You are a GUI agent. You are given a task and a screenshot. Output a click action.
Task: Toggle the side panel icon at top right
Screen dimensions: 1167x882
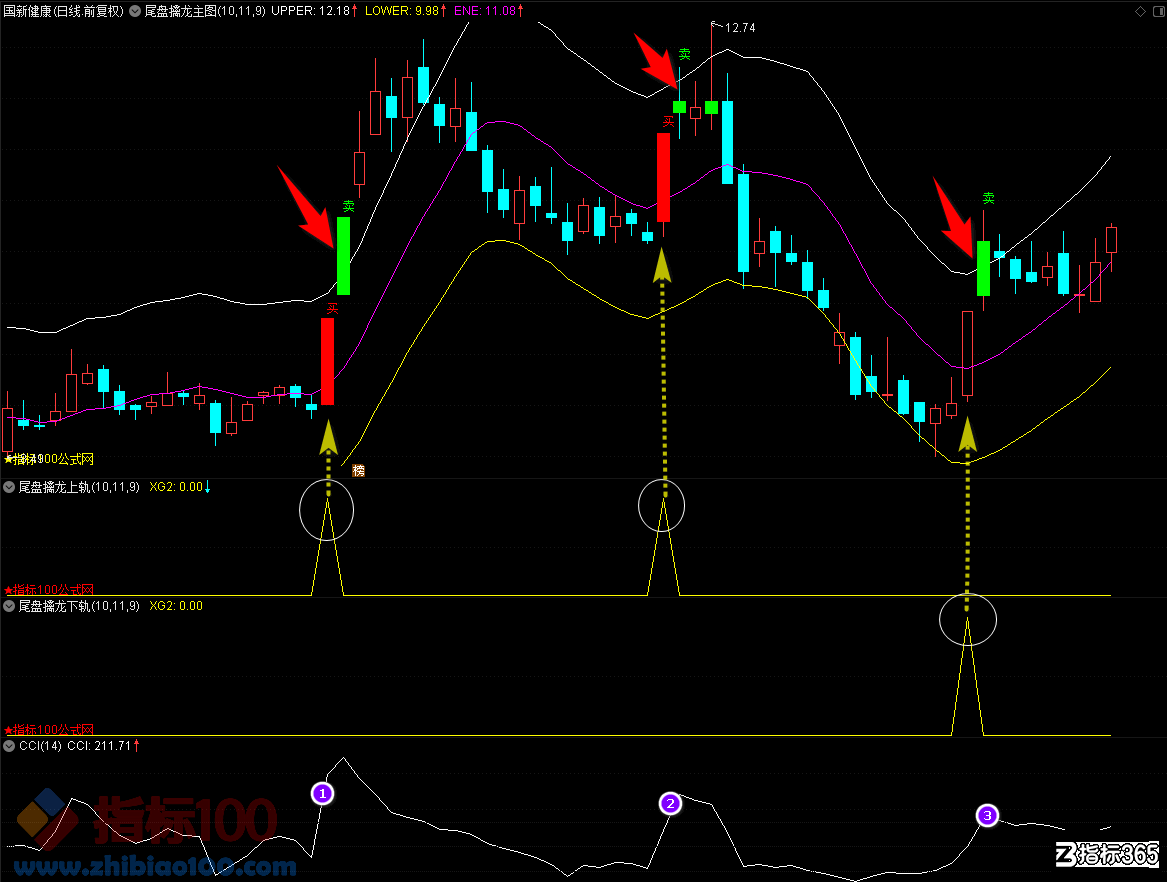[x=1157, y=11]
